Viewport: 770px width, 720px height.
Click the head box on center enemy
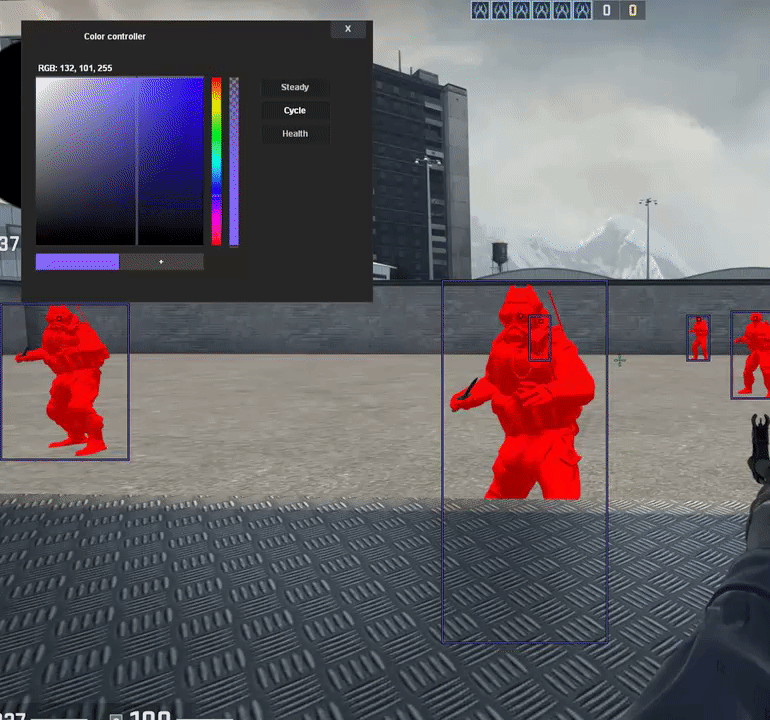pos(540,338)
